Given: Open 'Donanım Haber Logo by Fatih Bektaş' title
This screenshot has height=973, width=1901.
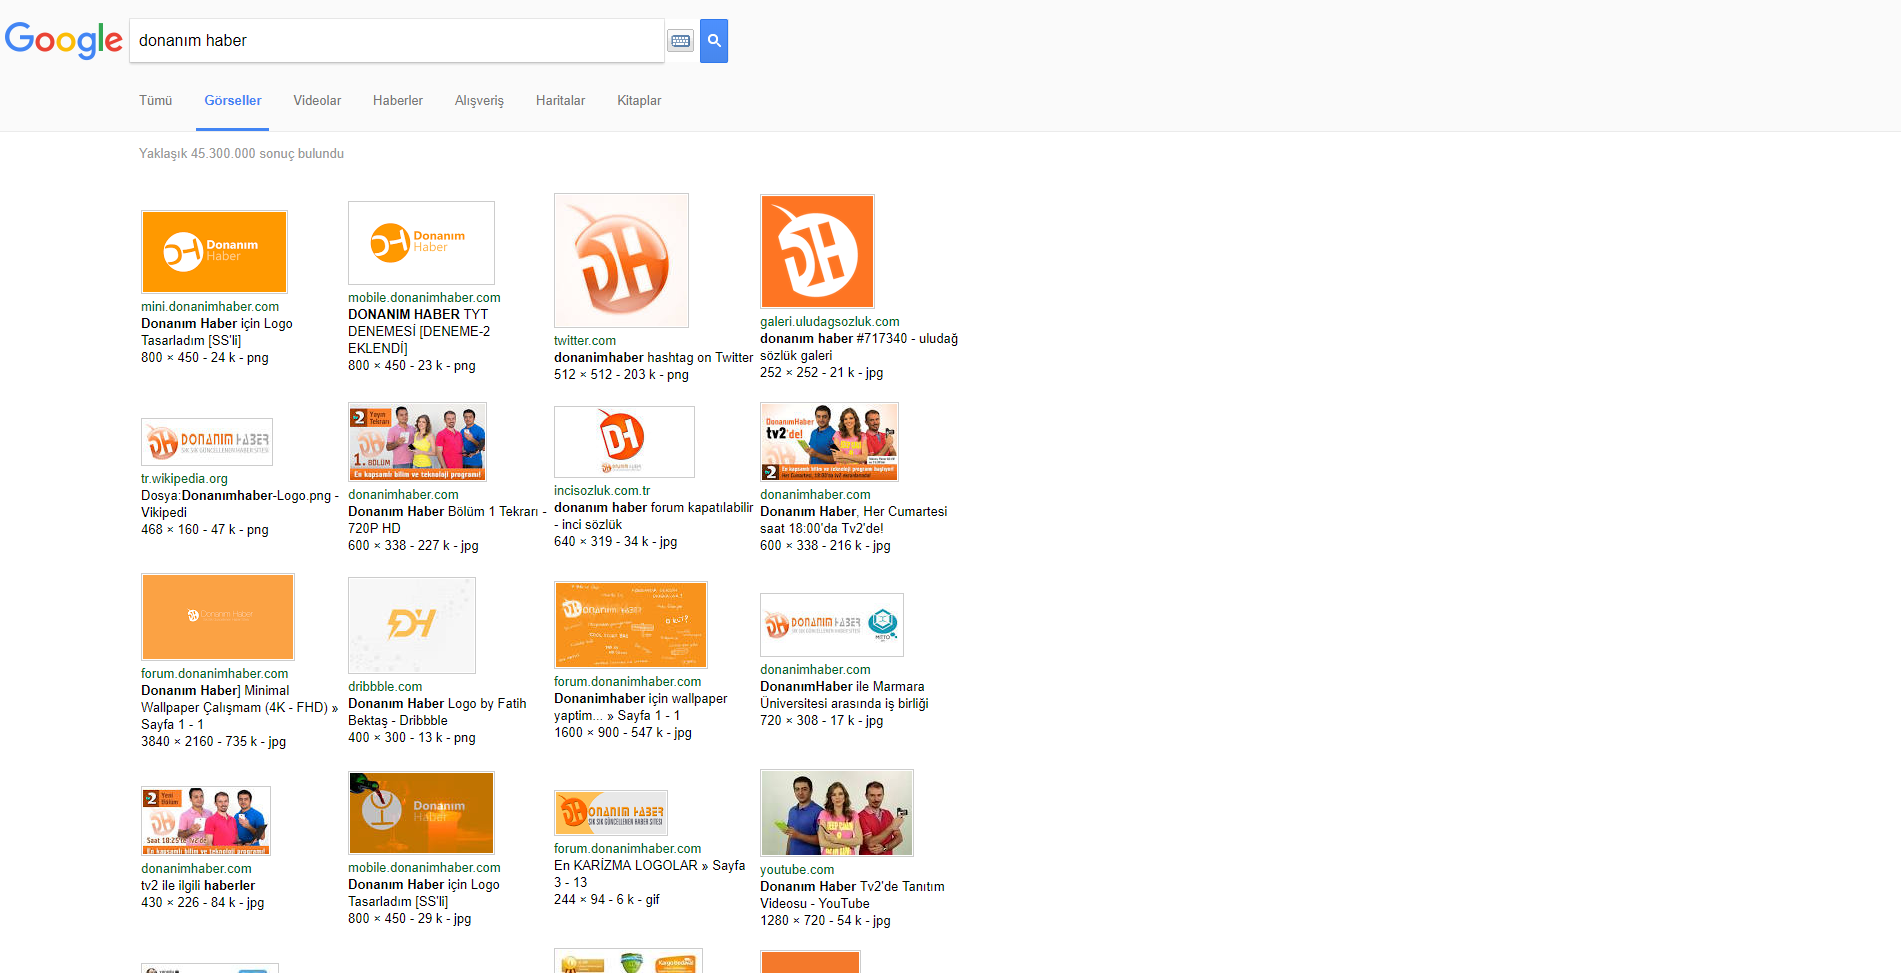Looking at the screenshot, I should [x=437, y=712].
